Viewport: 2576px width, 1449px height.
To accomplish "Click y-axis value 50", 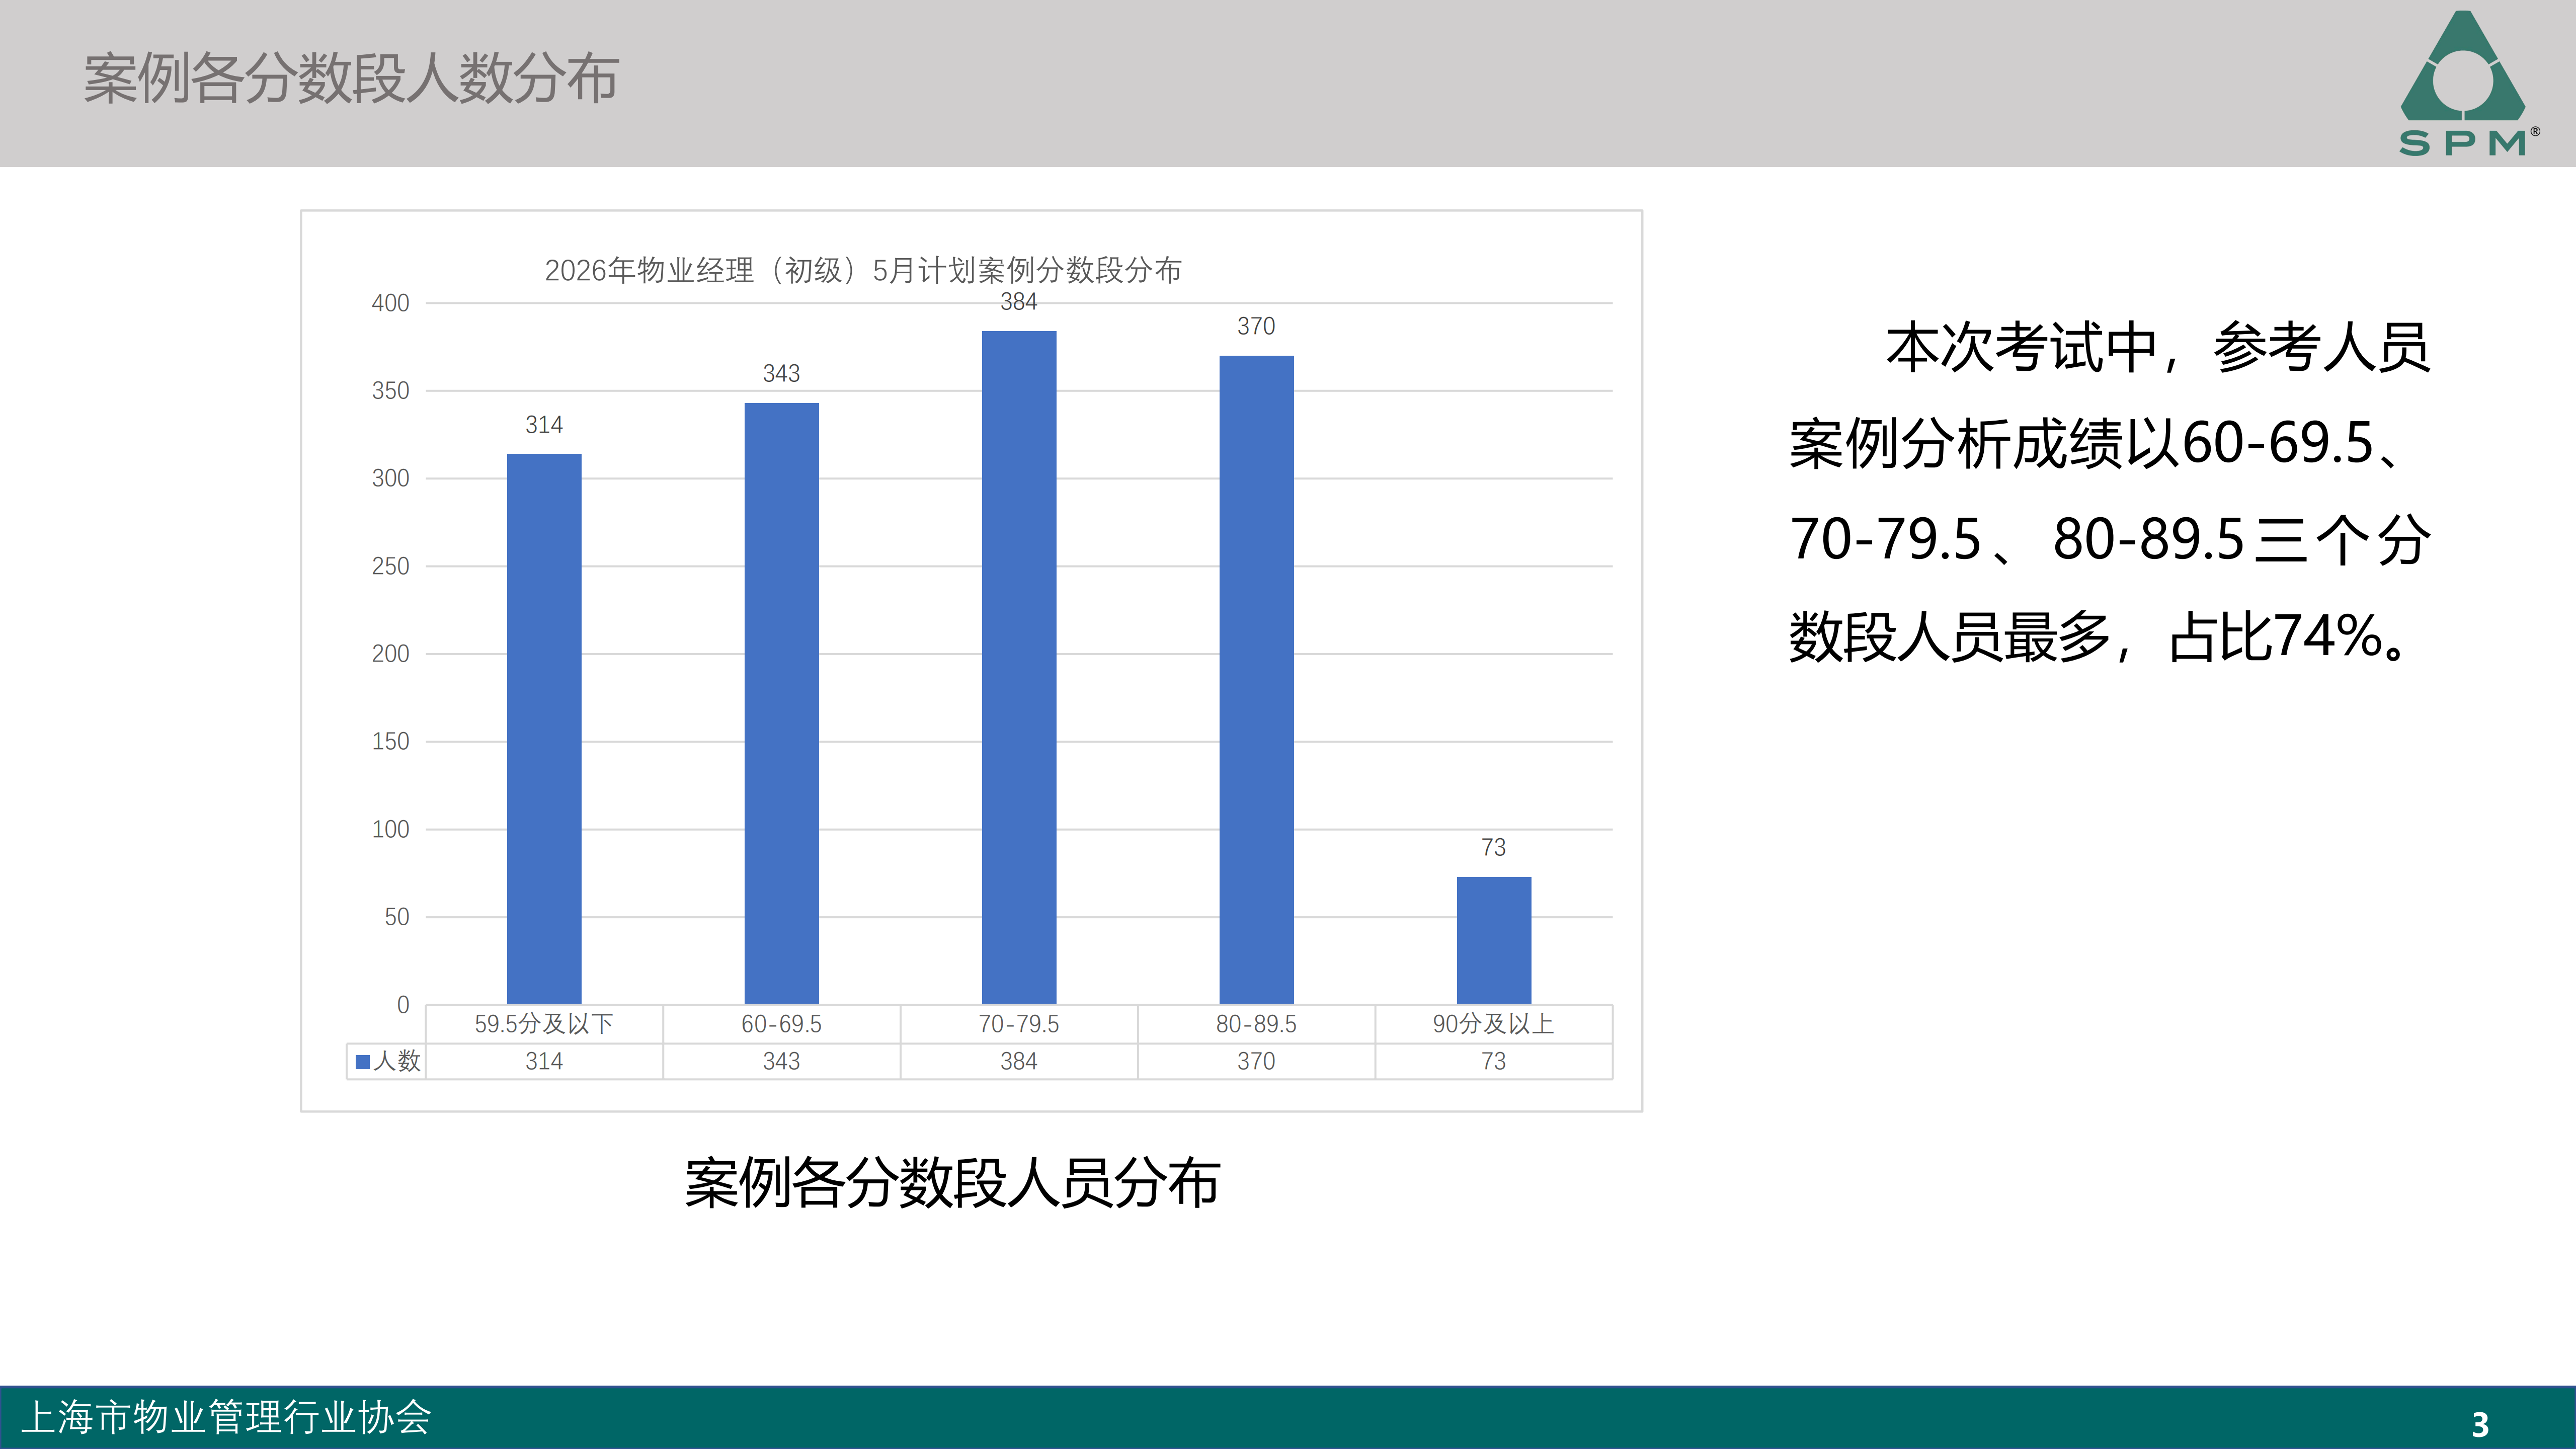I will (x=397, y=917).
